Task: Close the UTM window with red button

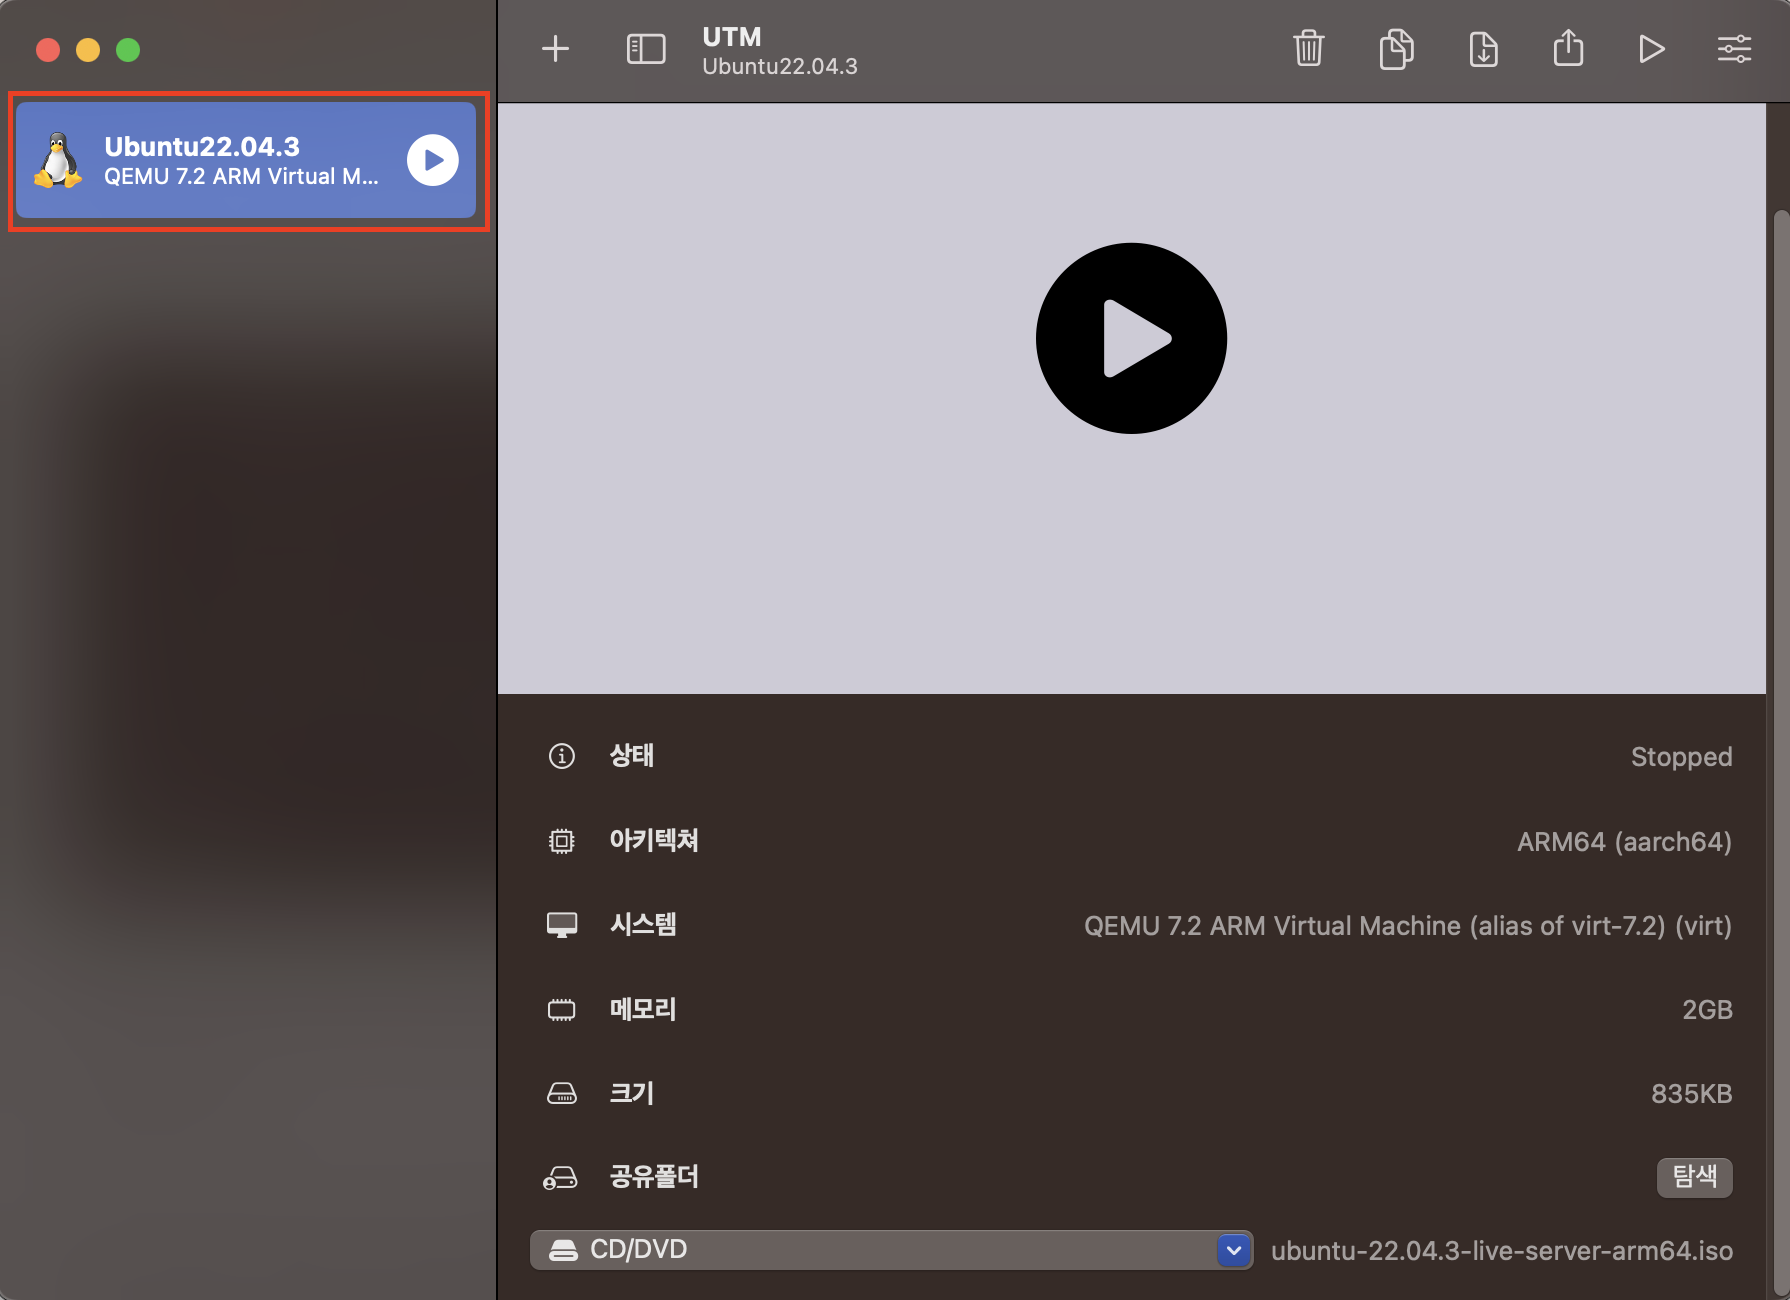Action: tap(48, 50)
